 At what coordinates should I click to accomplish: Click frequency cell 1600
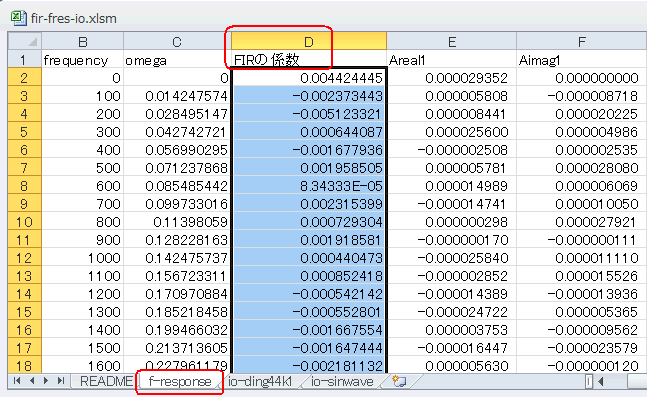[x=83, y=366]
